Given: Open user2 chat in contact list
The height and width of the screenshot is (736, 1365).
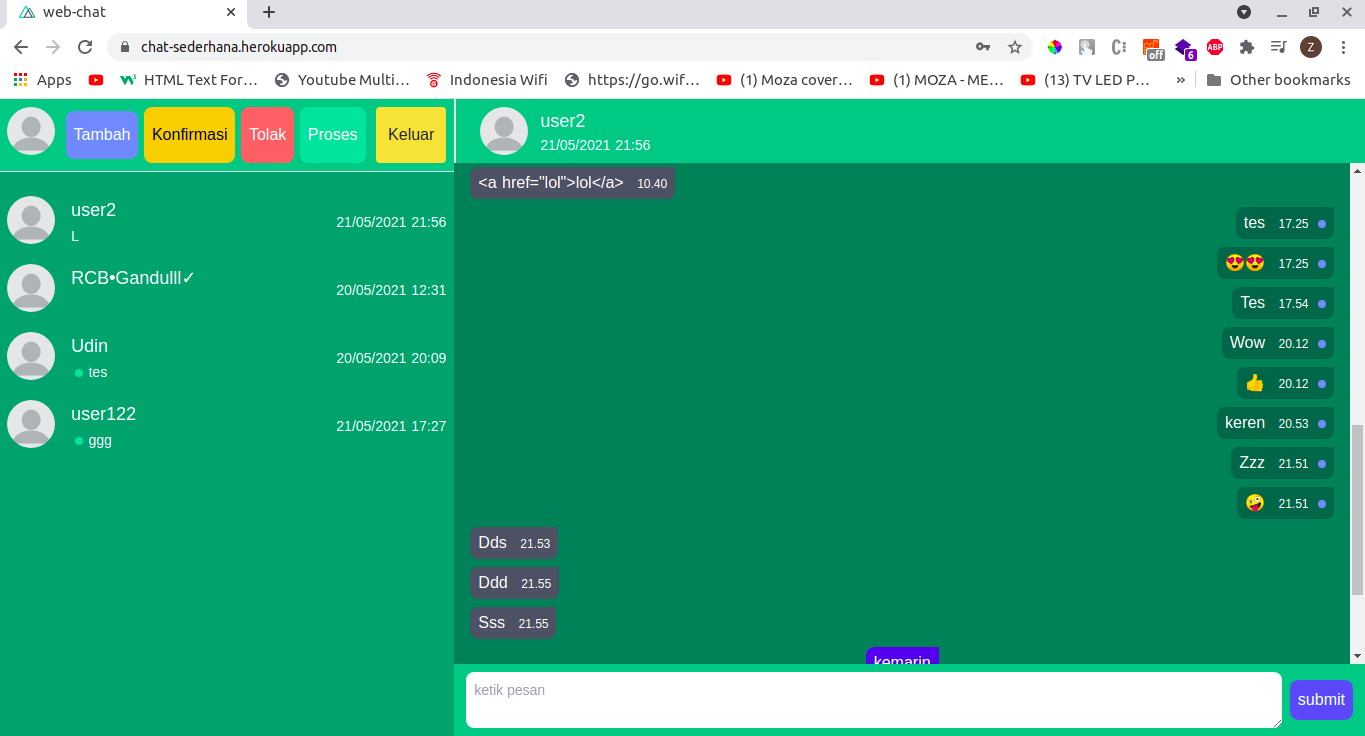Looking at the screenshot, I should (x=227, y=220).
